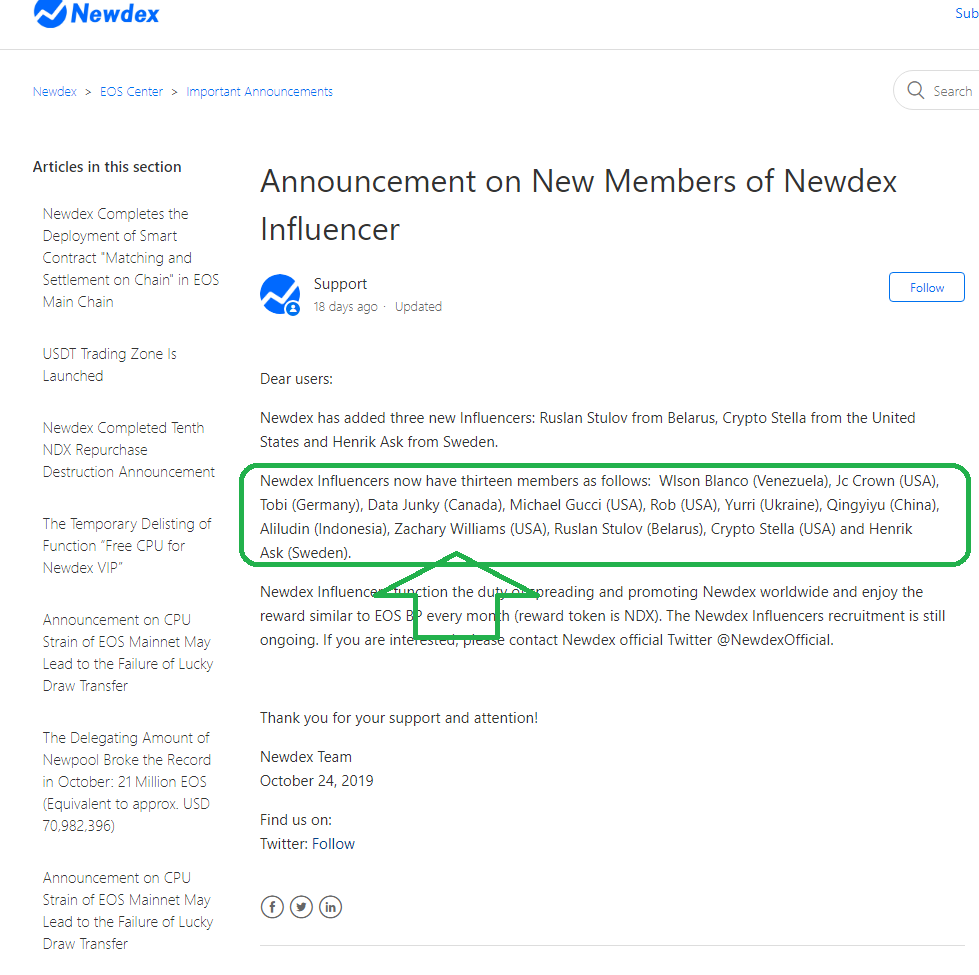Viewport: 979px width, 975px height.
Task: Open USDT Trading Zone Is Launched article
Action: tap(109, 365)
